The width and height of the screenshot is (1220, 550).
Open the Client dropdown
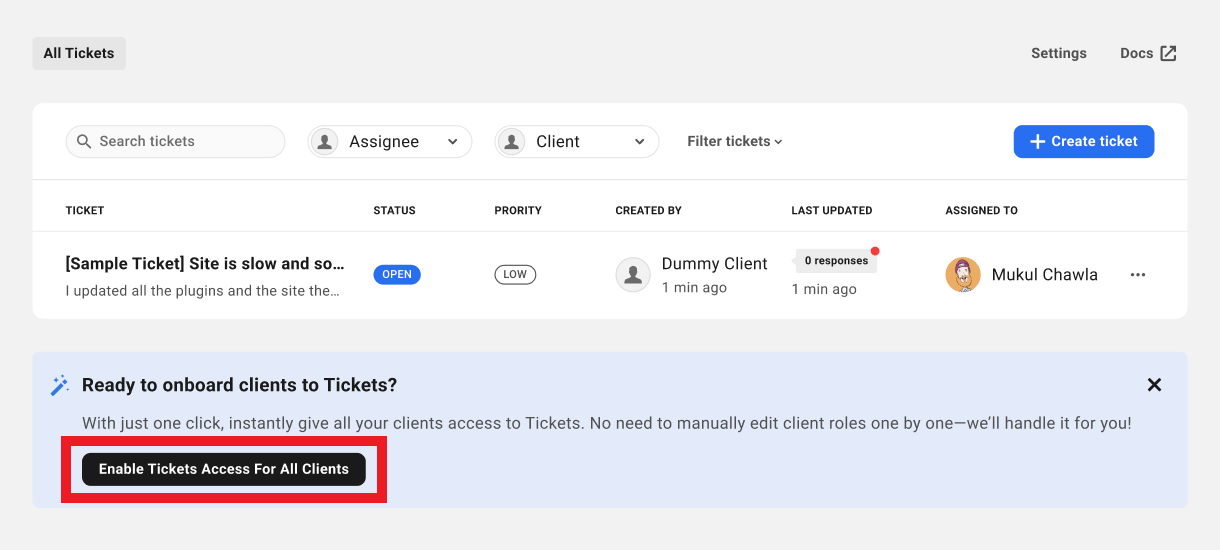[577, 141]
